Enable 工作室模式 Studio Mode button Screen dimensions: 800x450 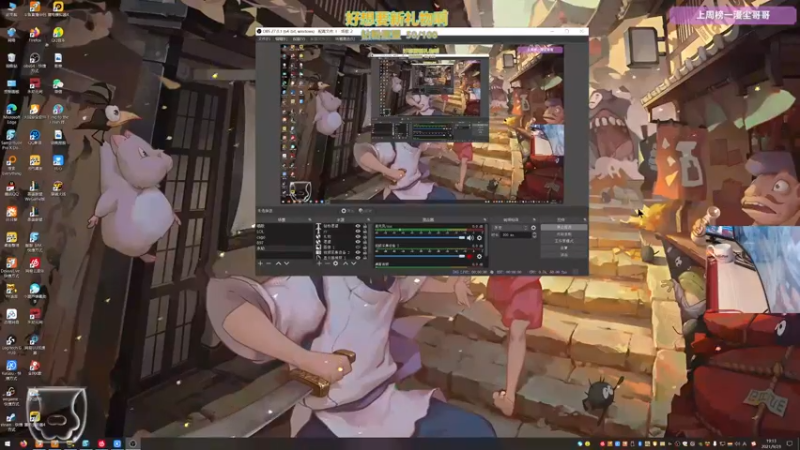pos(564,241)
